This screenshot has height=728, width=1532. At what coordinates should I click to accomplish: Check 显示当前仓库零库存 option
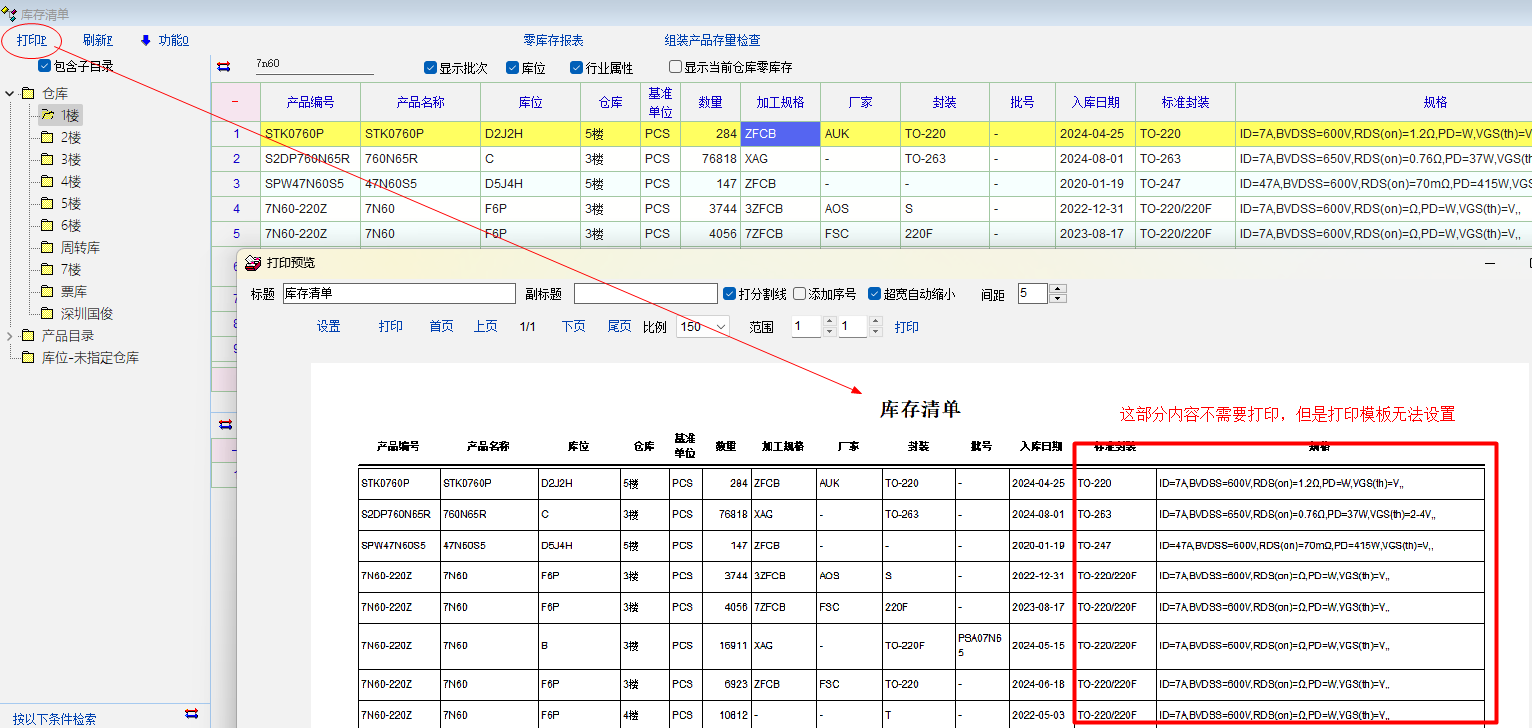(x=676, y=68)
